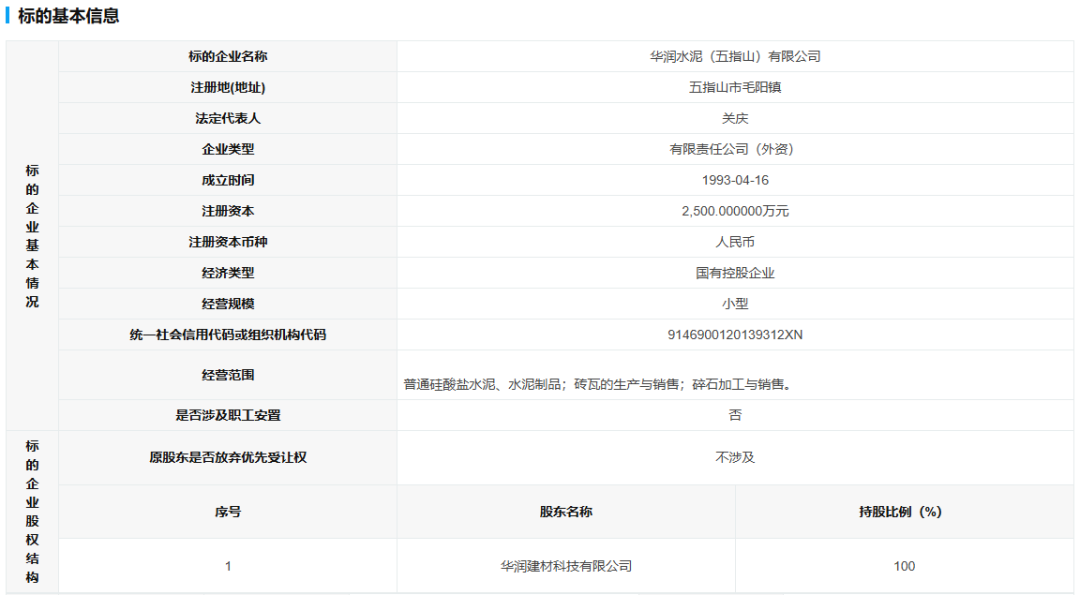Select scale value 小型
The height and width of the screenshot is (595, 1080).
[735, 304]
